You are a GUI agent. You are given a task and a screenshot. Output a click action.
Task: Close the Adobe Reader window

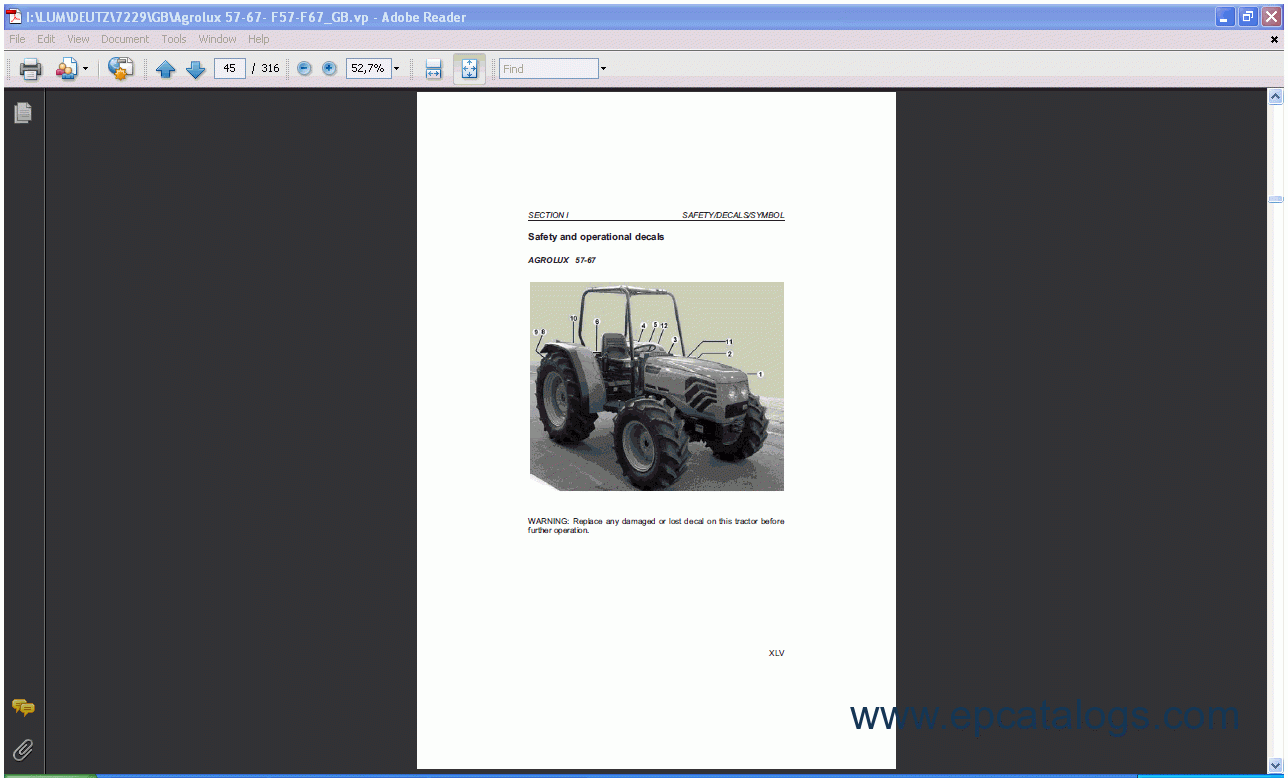coord(1271,16)
